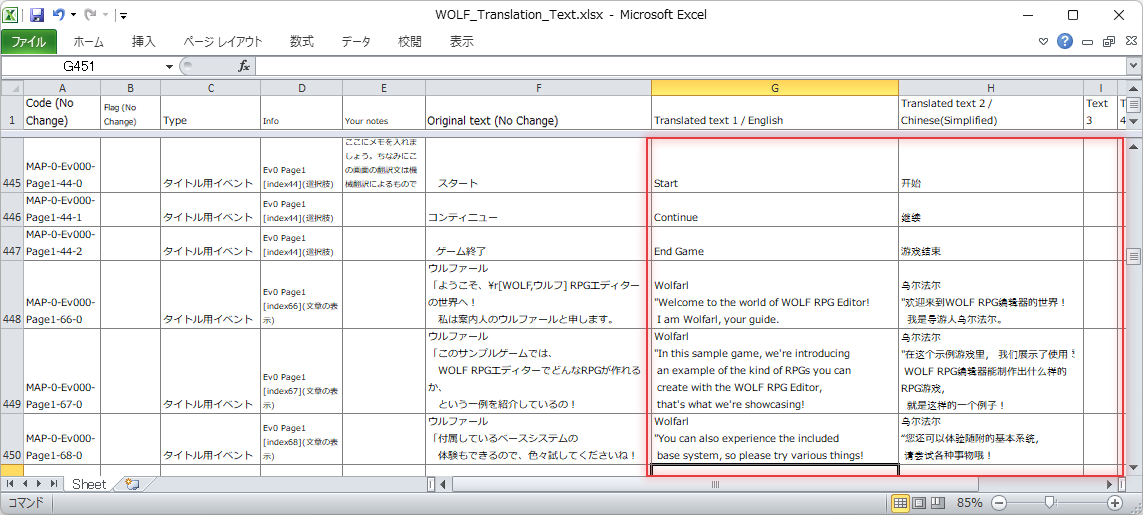1143x515 pixels.
Task: Click next sheet navigation arrow
Action: 39,484
